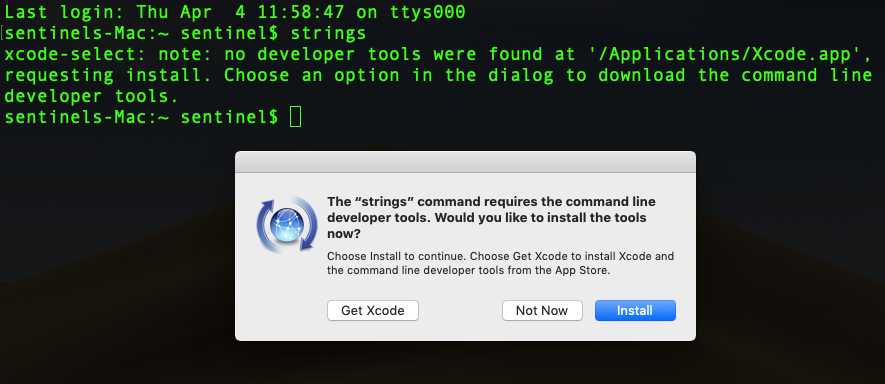This screenshot has width=885, height=384.
Task: Click the blue Install button
Action: (x=635, y=311)
